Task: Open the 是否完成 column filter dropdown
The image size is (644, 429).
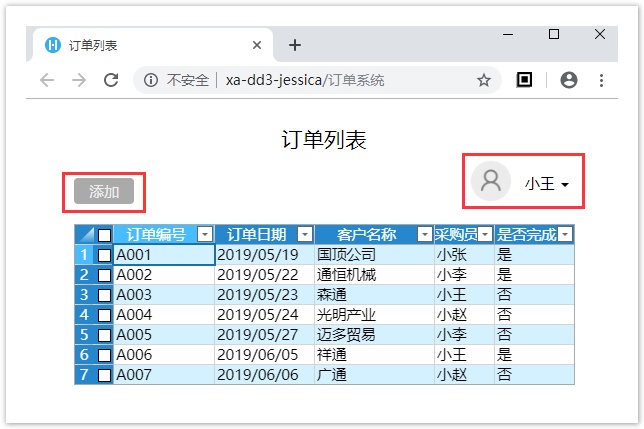Action: (565, 234)
